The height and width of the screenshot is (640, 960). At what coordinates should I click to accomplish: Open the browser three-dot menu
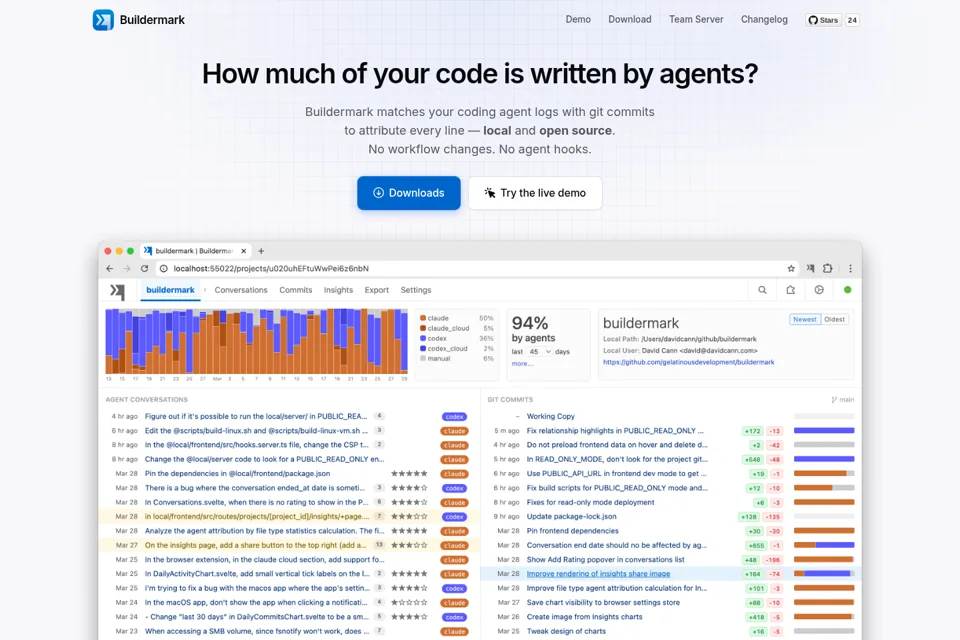[x=850, y=268]
